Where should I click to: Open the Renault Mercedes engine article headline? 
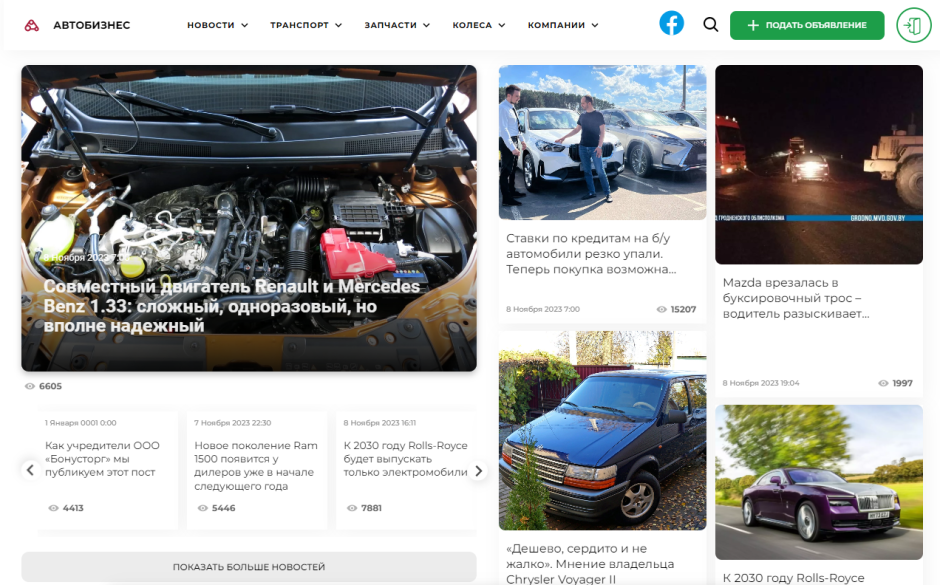click(231, 306)
